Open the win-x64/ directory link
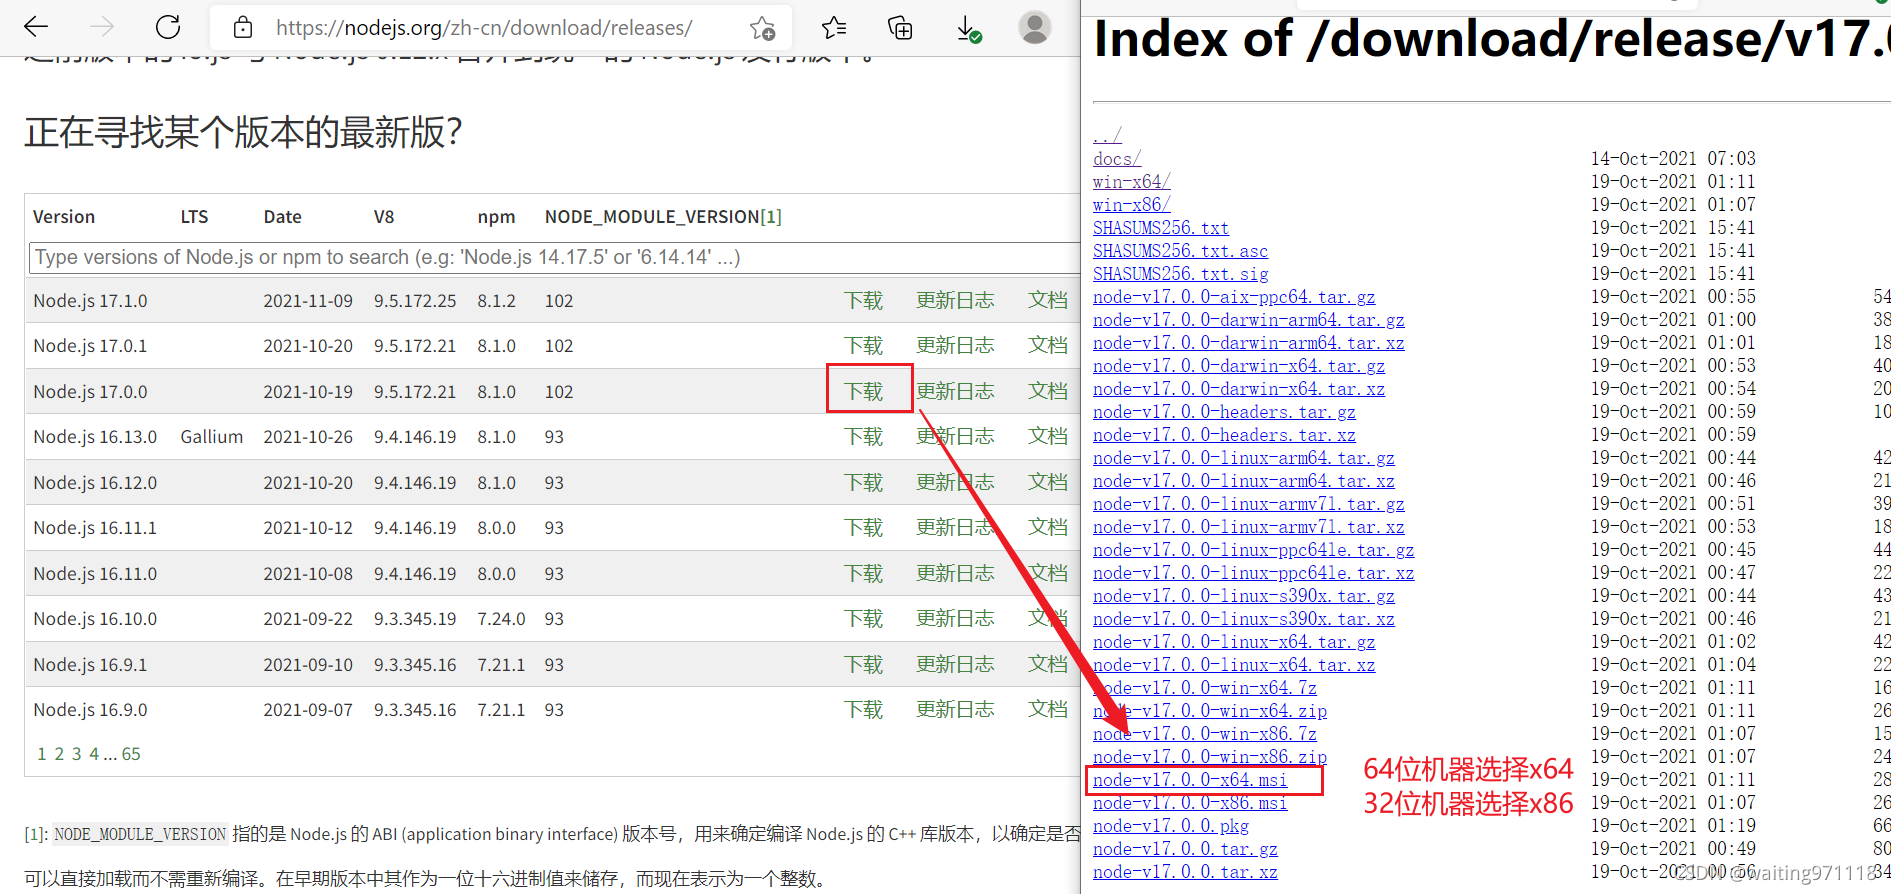Image resolution: width=1891 pixels, height=894 pixels. click(1131, 181)
